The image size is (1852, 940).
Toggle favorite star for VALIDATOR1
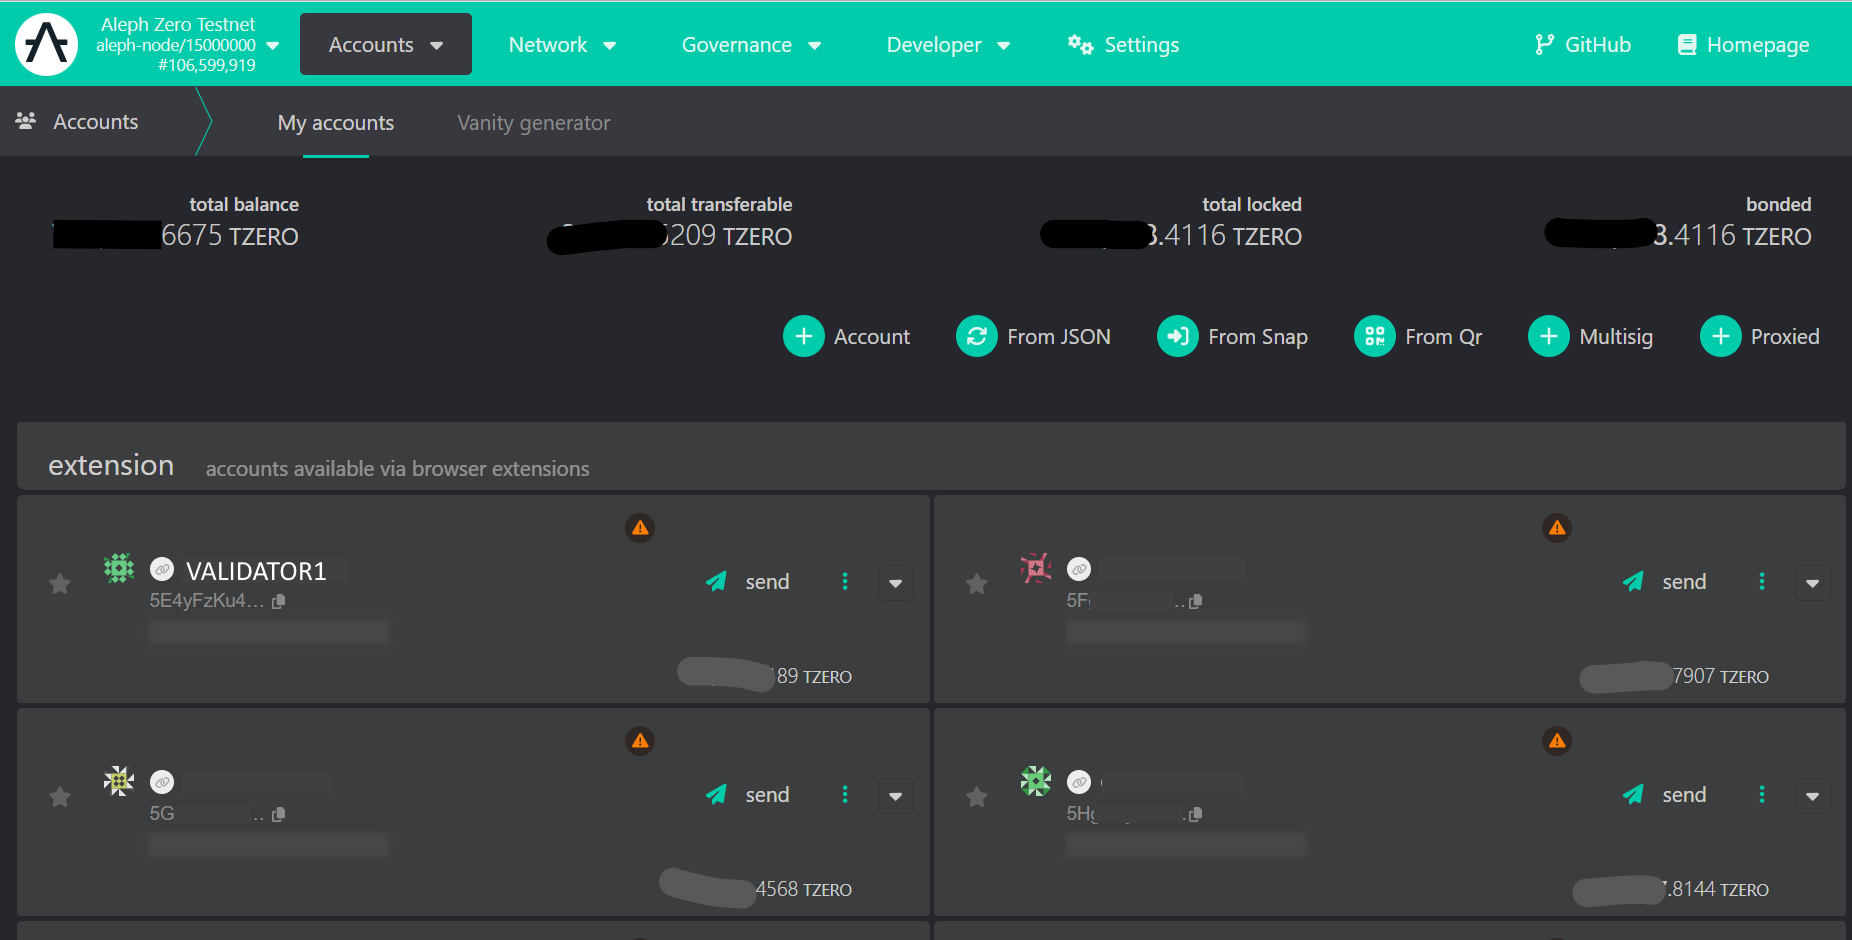(60, 583)
